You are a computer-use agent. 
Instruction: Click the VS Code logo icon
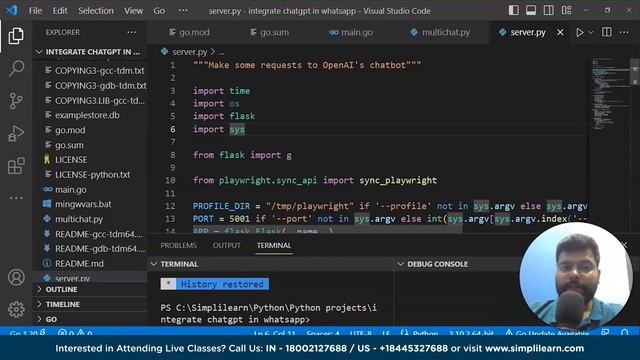pyautogui.click(x=11, y=11)
